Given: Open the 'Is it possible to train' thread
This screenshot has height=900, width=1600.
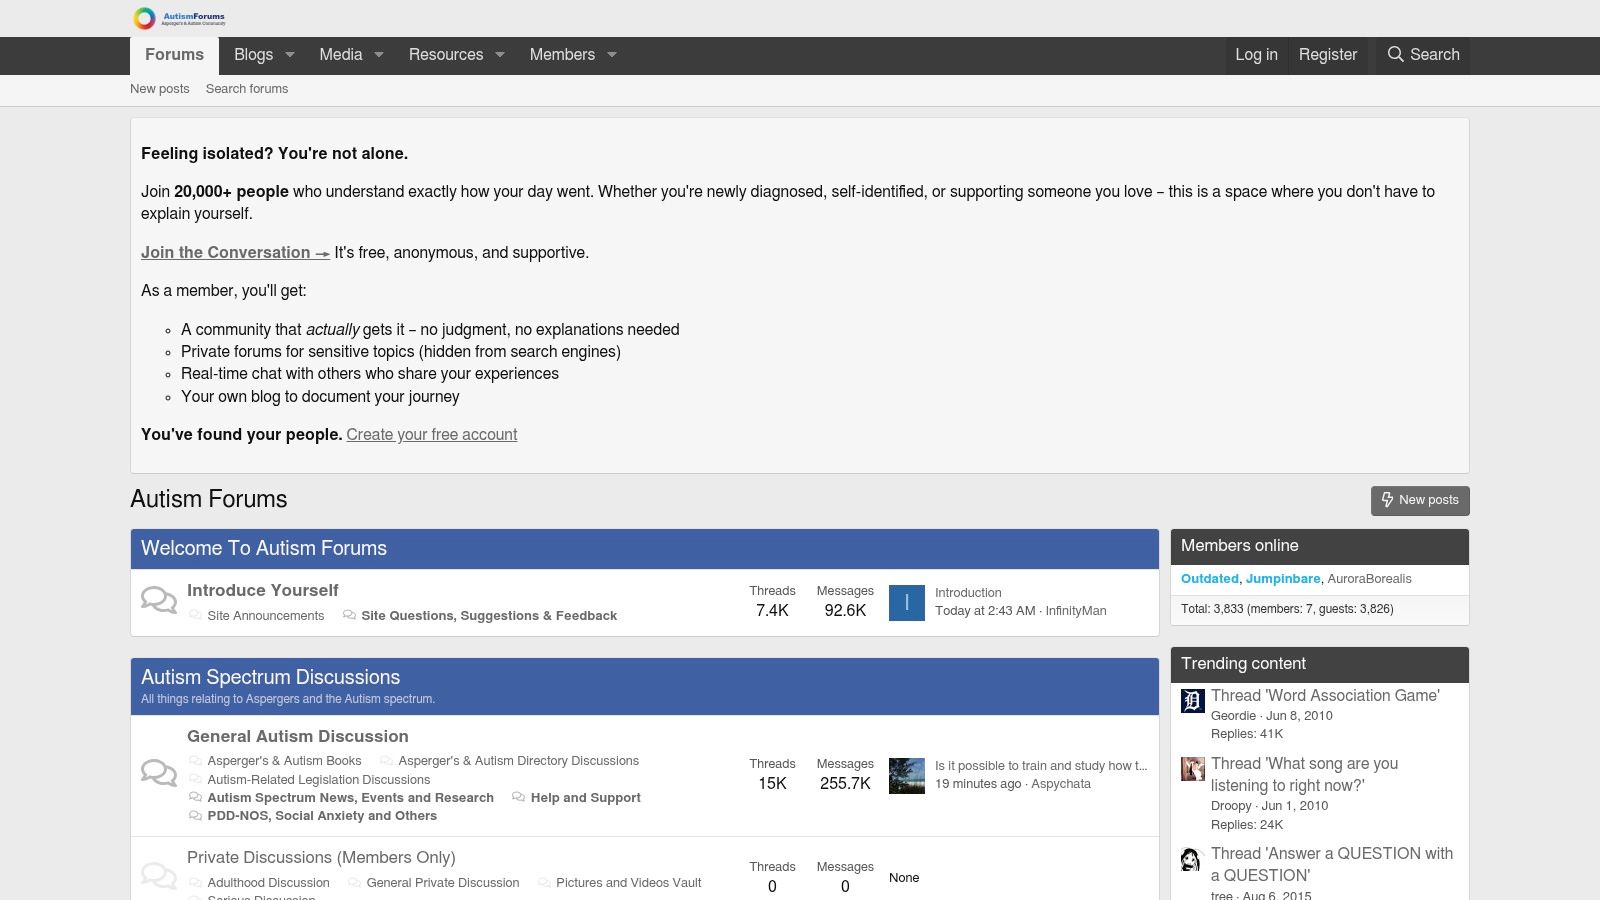Looking at the screenshot, I should coord(1041,766).
